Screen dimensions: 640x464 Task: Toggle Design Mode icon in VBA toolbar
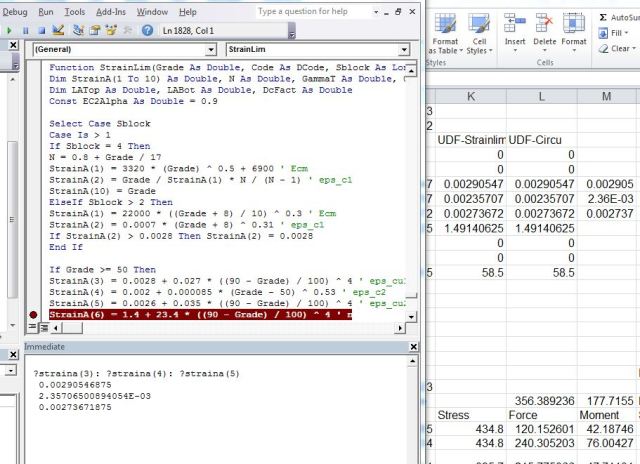tap(56, 31)
